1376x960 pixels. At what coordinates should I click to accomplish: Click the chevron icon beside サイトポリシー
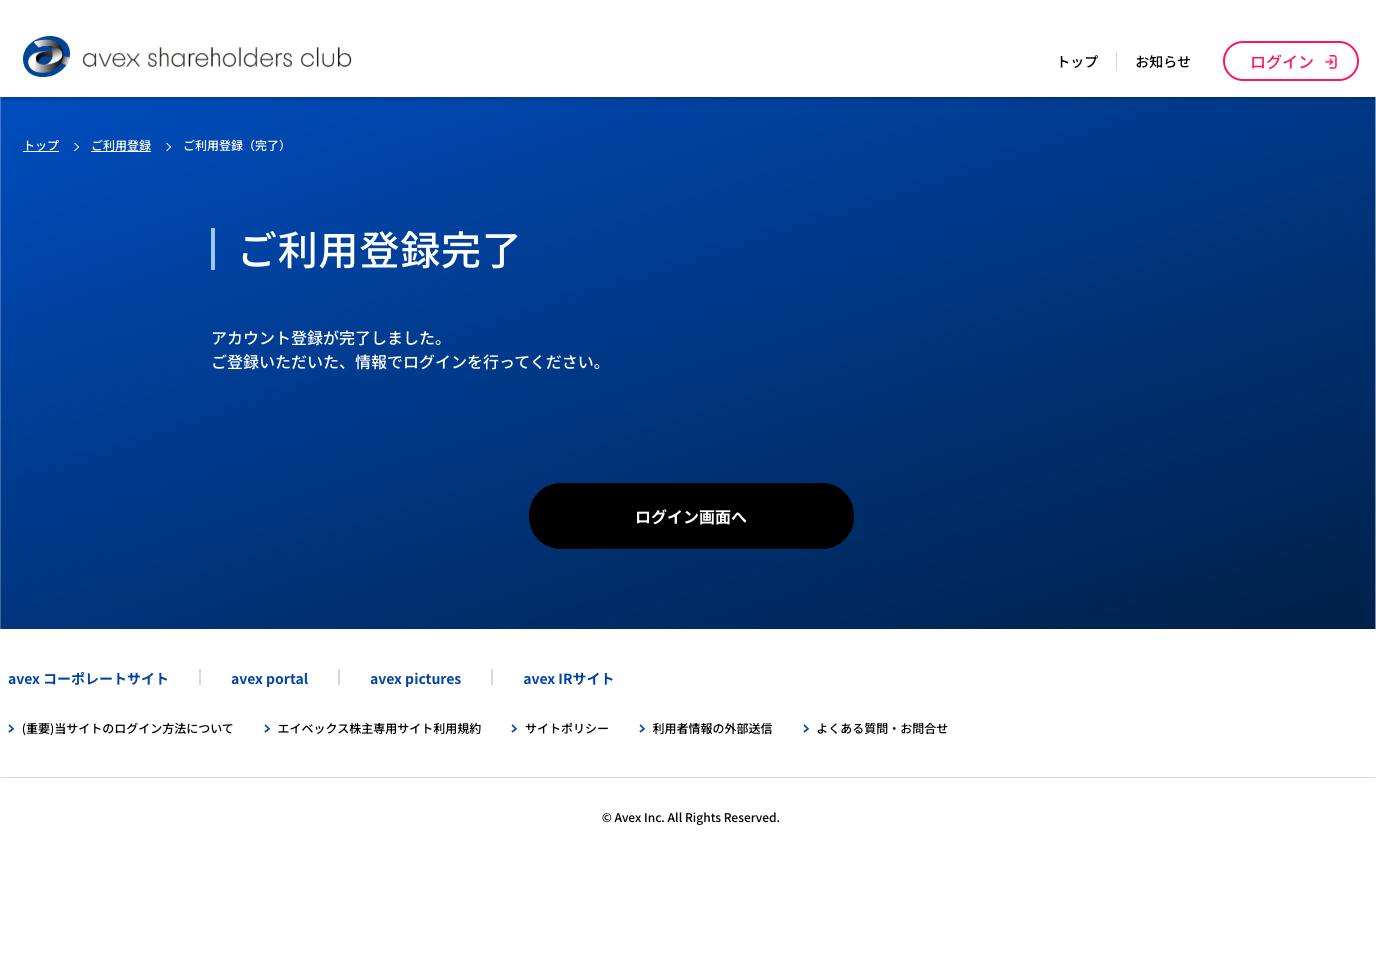[x=514, y=729]
